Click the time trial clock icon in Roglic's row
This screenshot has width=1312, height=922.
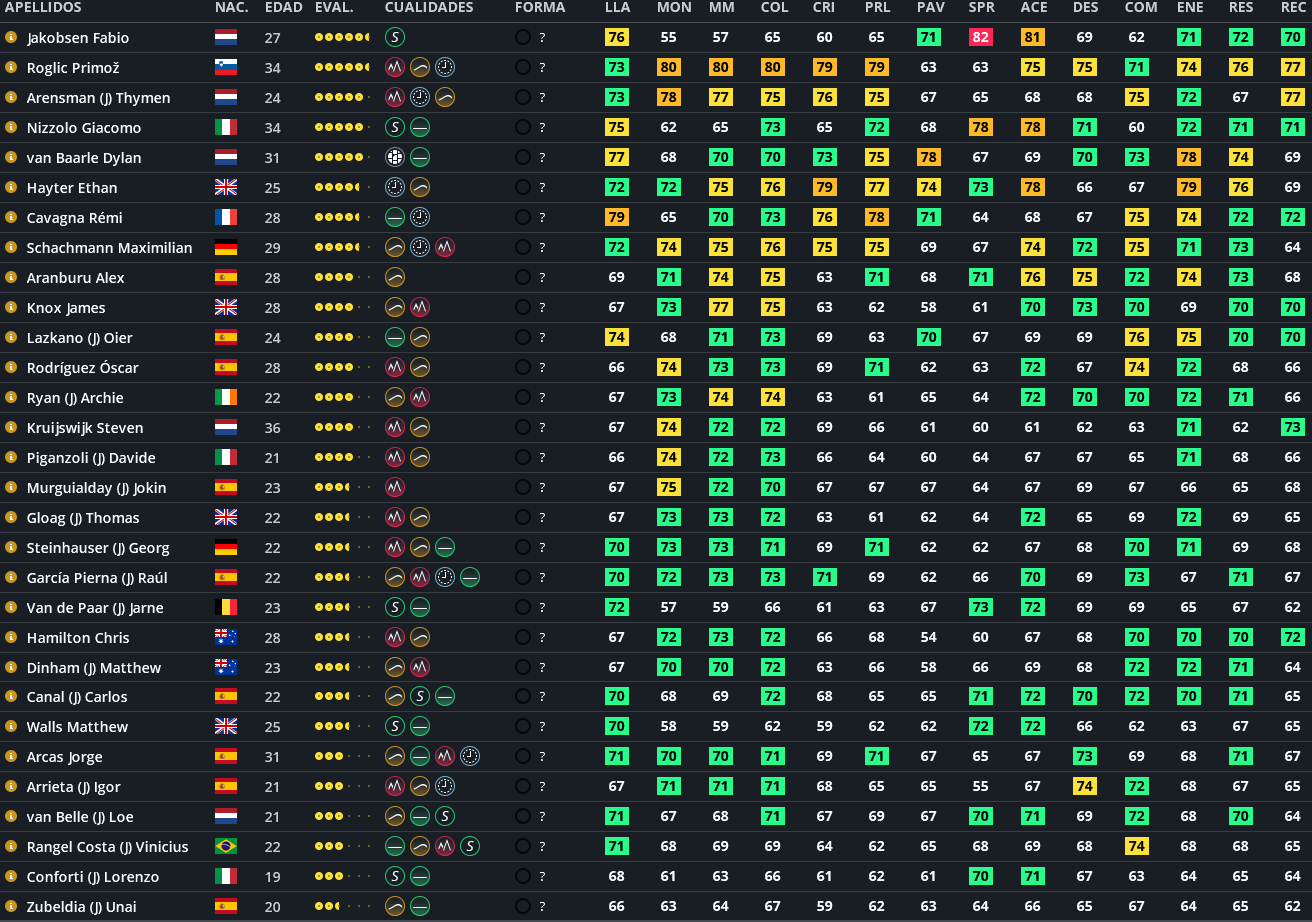(x=445, y=68)
